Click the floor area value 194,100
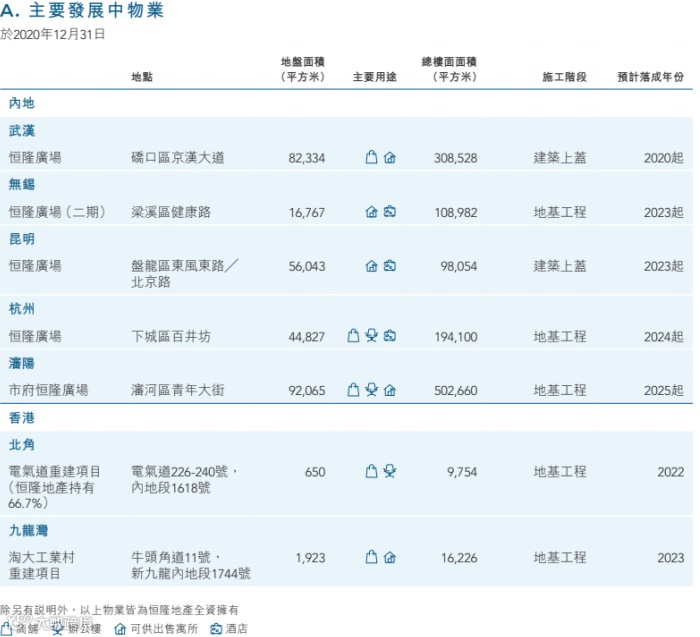700x637 pixels. (456, 337)
